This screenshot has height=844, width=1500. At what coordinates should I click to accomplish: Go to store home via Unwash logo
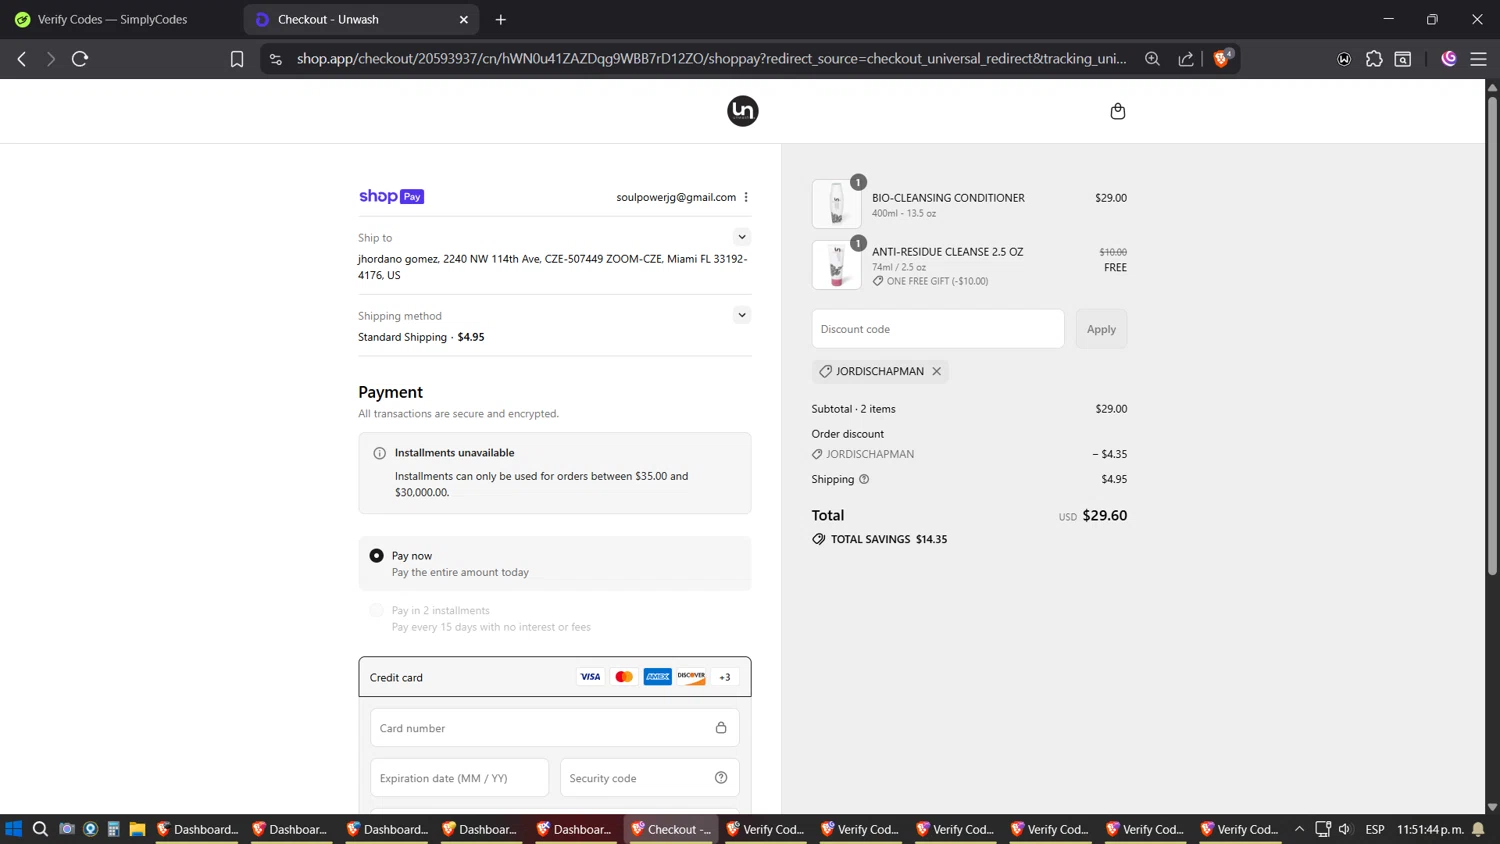743,111
